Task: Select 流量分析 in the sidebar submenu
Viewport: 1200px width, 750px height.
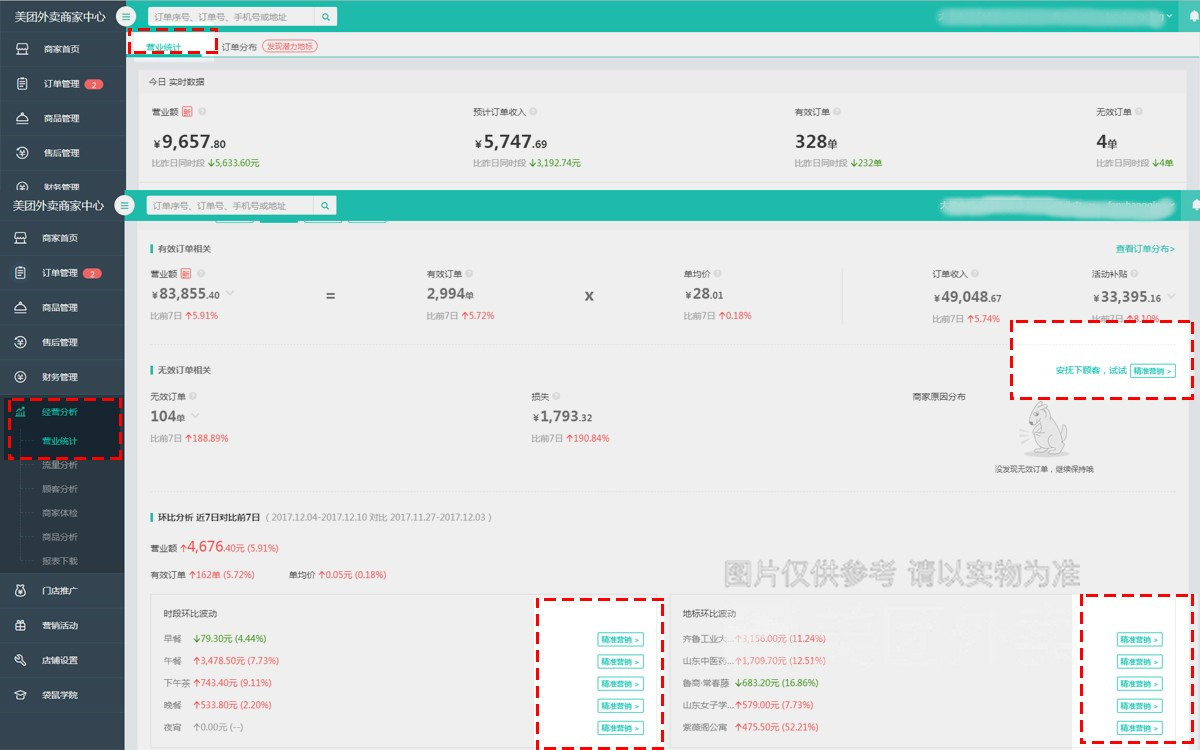Action: [x=59, y=465]
